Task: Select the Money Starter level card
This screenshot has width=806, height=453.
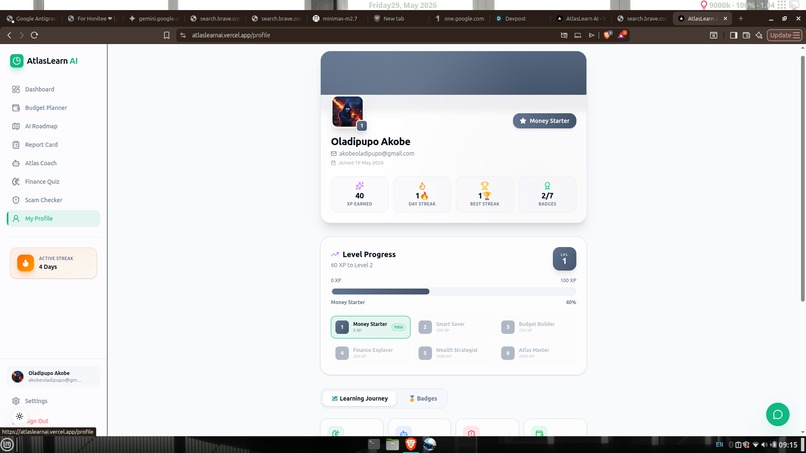Action: [x=371, y=327]
